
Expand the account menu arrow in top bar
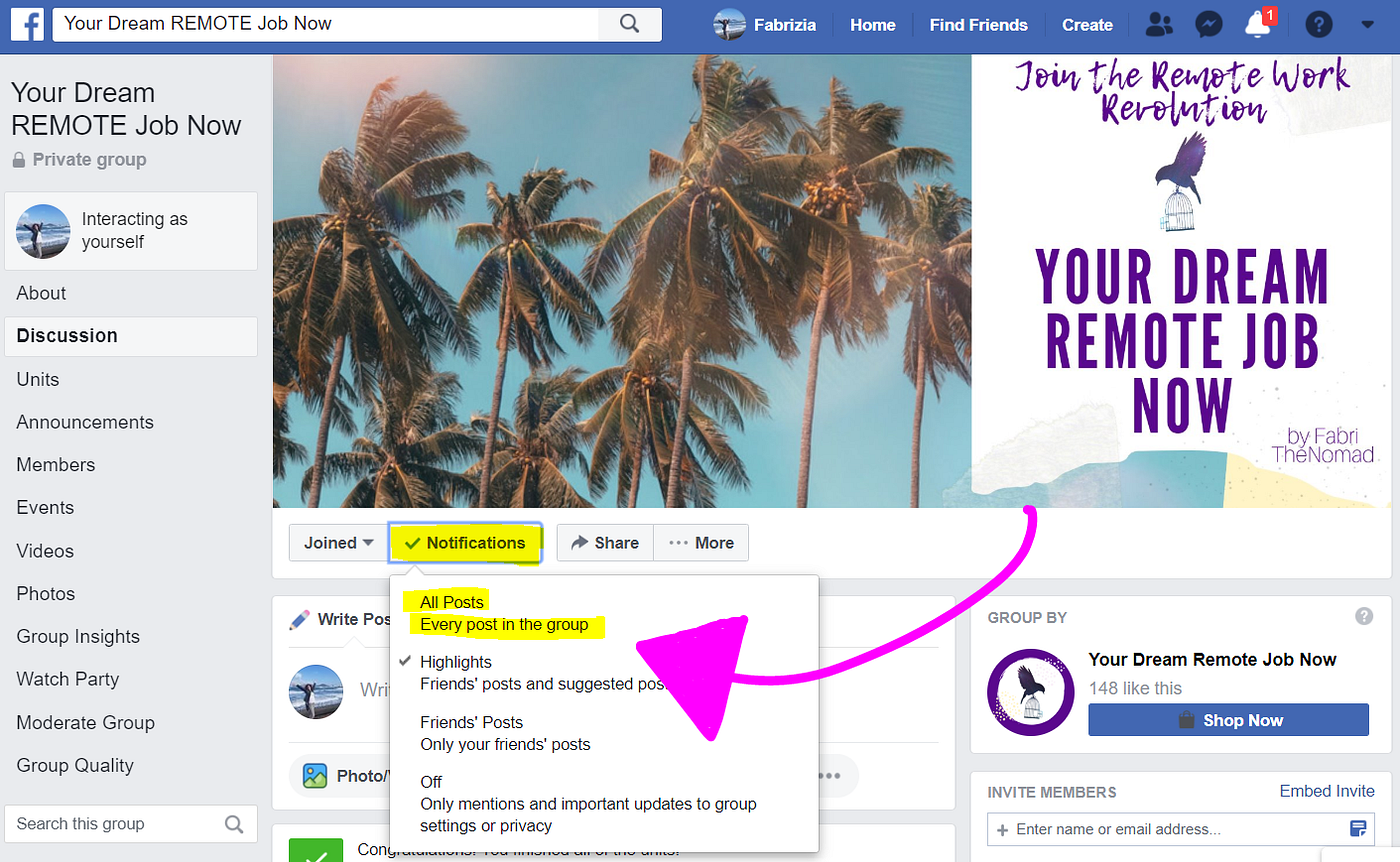coord(1368,25)
